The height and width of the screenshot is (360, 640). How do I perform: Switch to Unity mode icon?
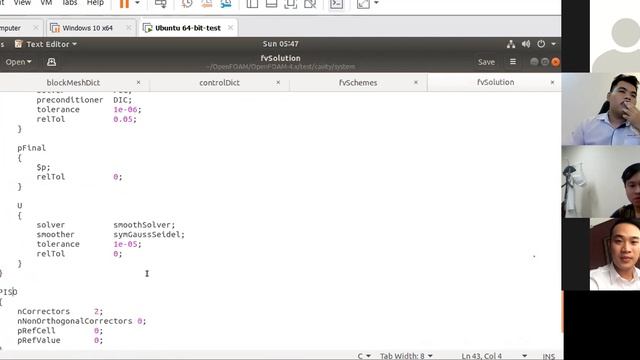click(x=310, y=4)
